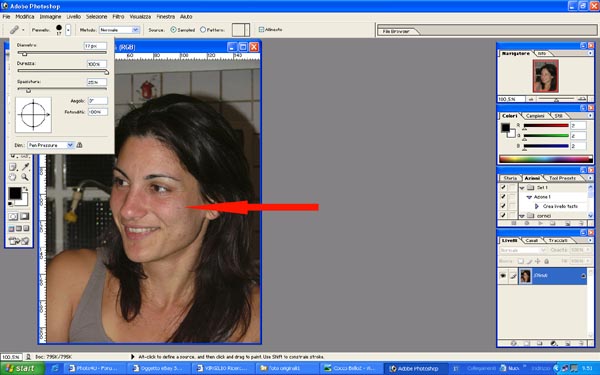Click the Start button on the taskbar

click(20, 368)
